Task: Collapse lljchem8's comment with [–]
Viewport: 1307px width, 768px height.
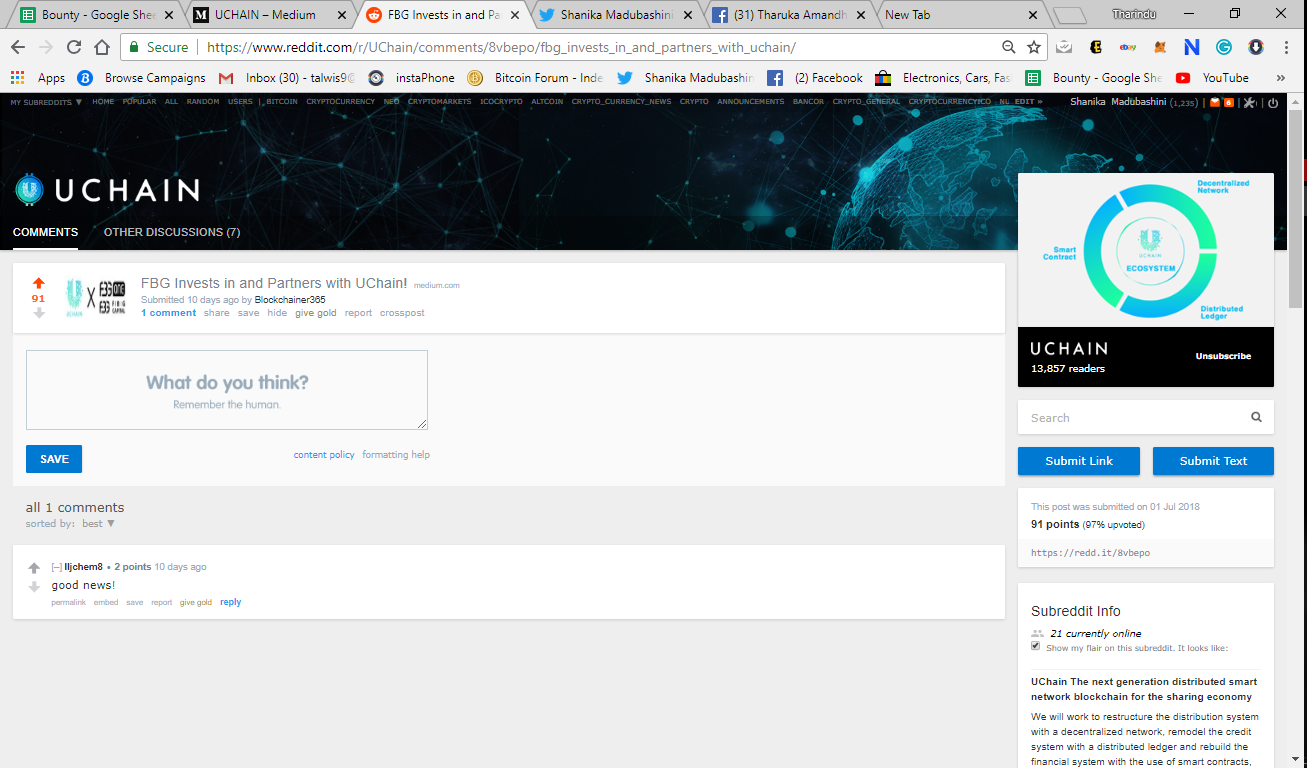Action: [x=57, y=567]
